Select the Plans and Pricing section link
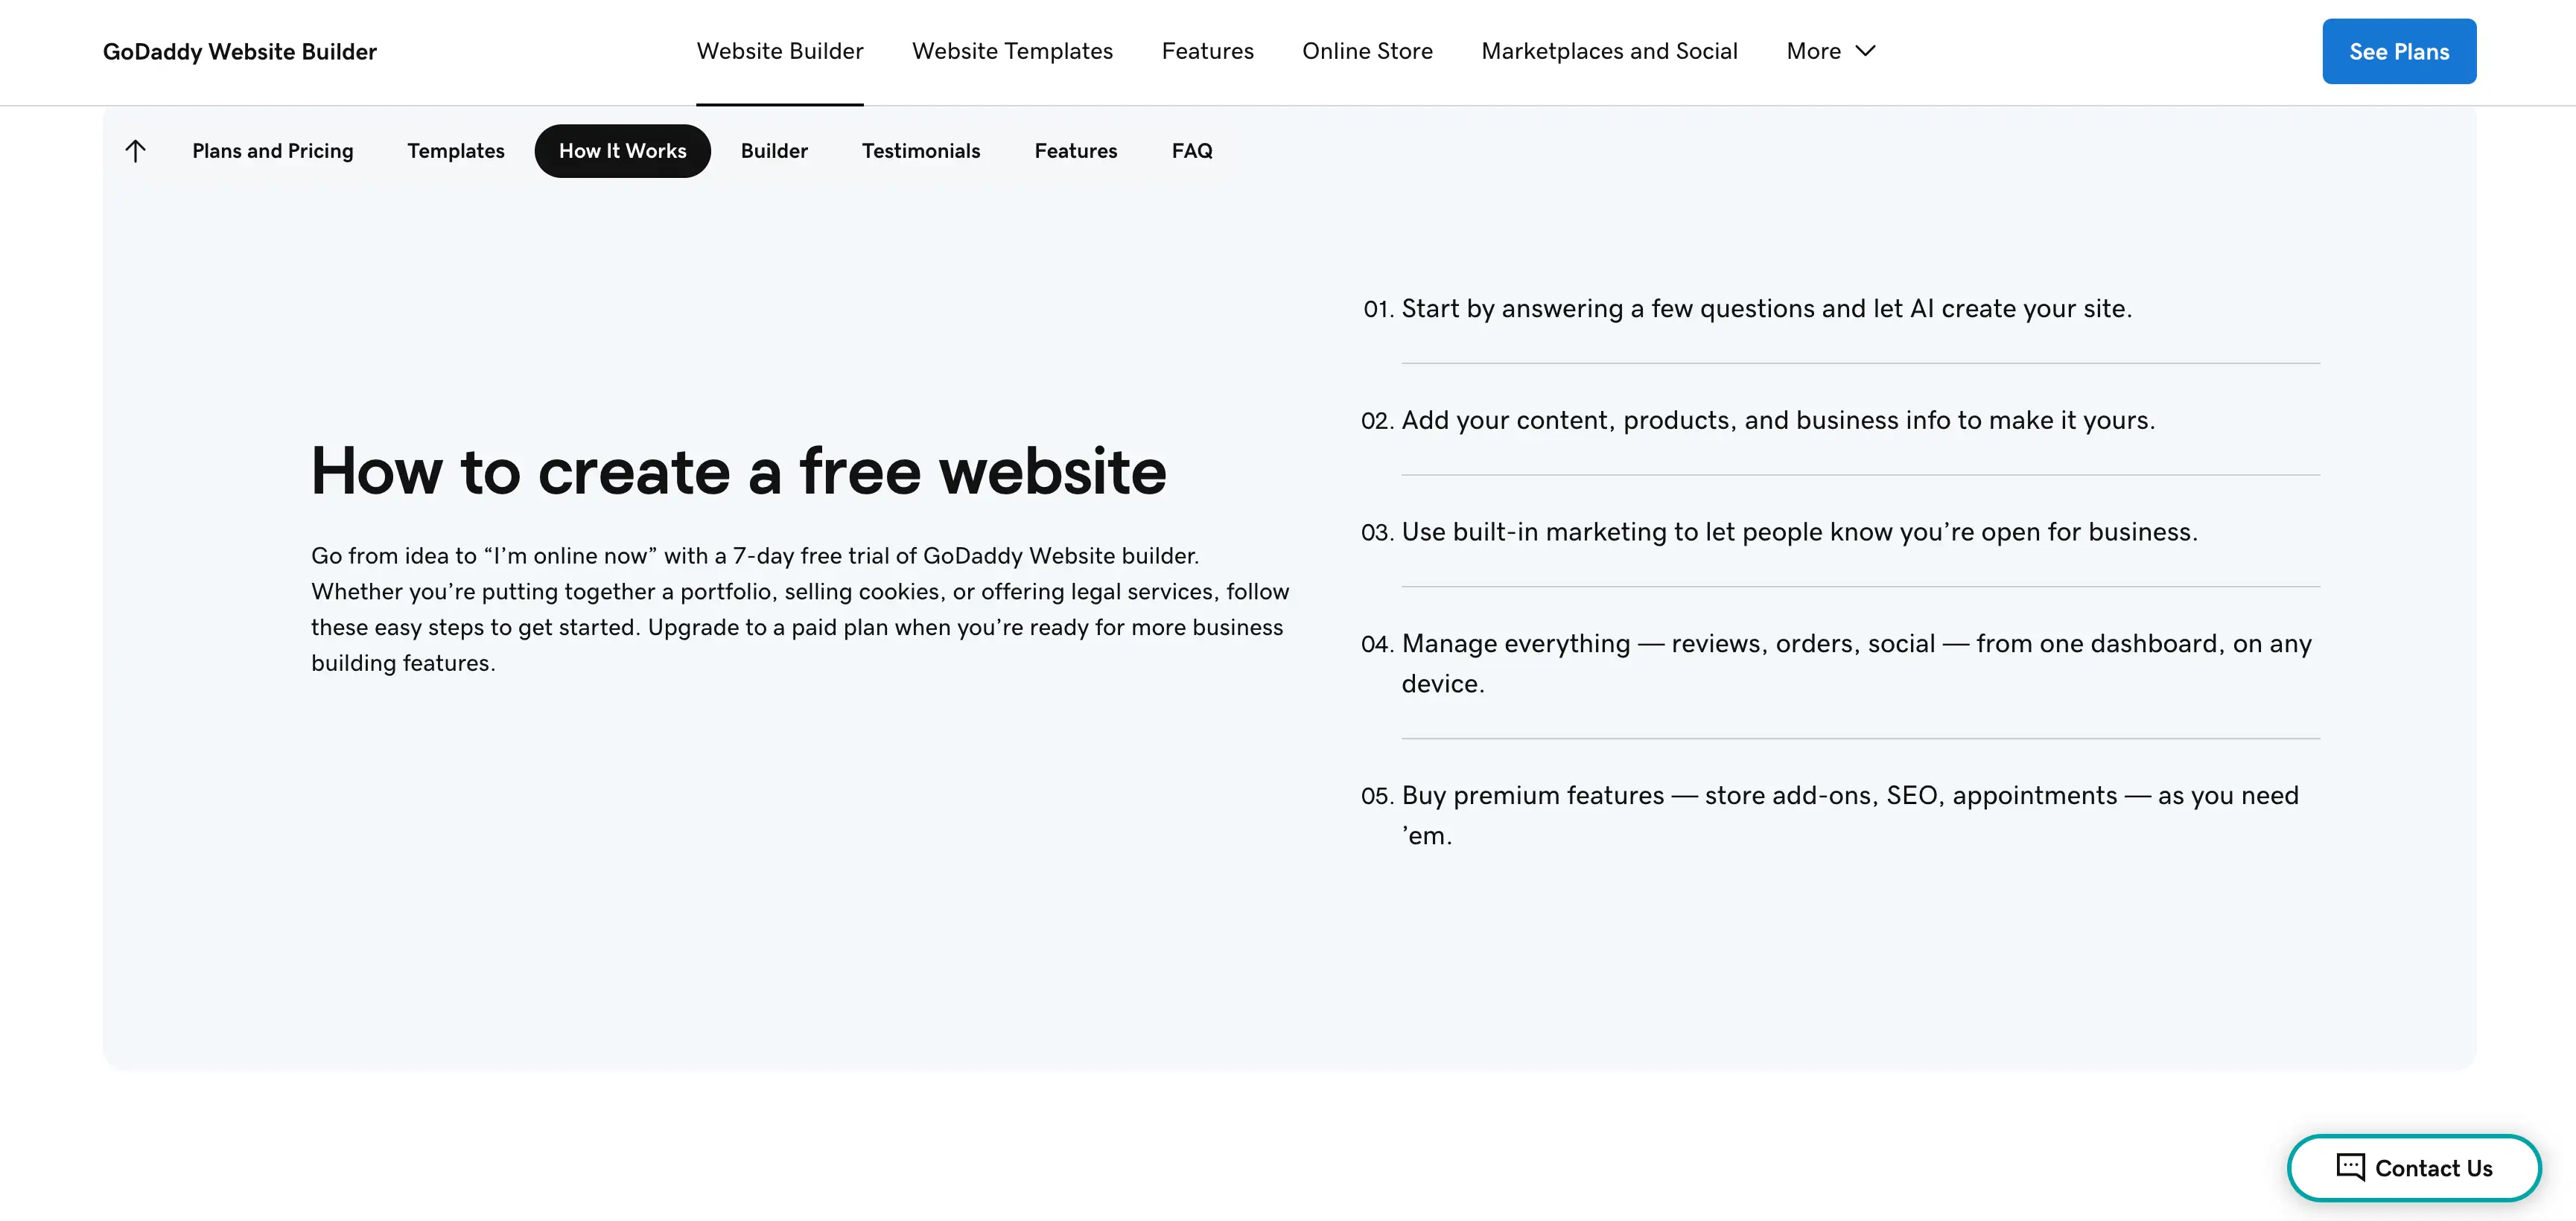Screen dimensions: 2576x1221 tap(273, 151)
